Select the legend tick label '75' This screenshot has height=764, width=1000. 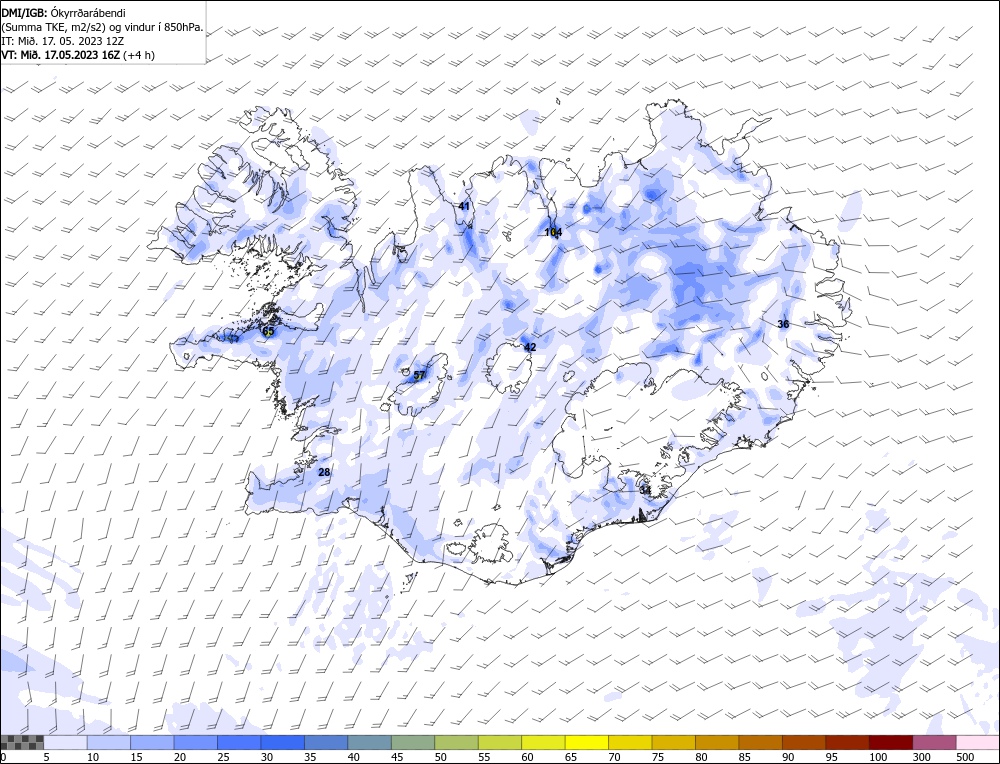pyautogui.click(x=658, y=757)
